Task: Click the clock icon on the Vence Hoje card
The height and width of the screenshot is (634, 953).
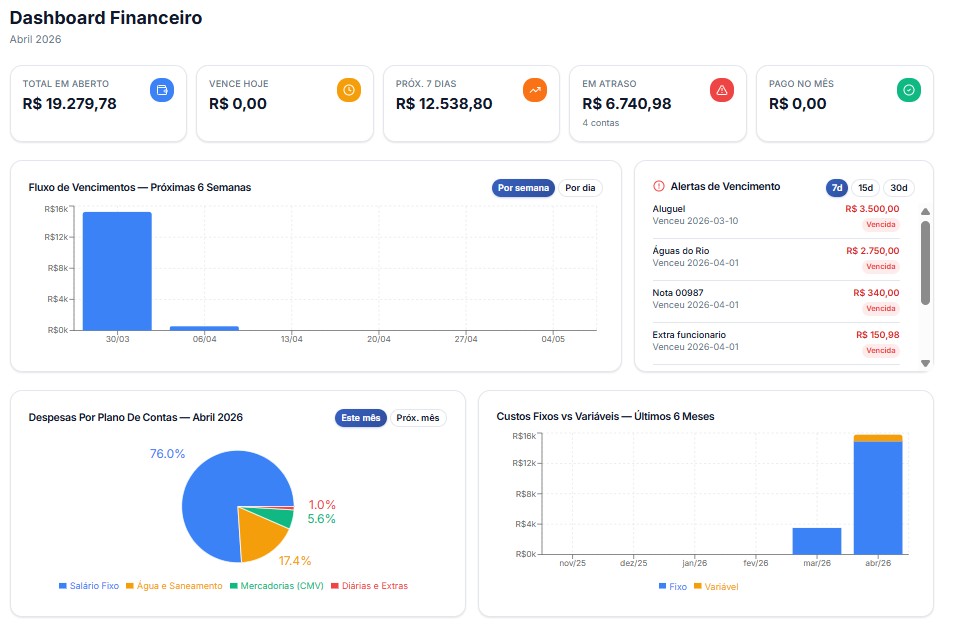Action: 349,89
